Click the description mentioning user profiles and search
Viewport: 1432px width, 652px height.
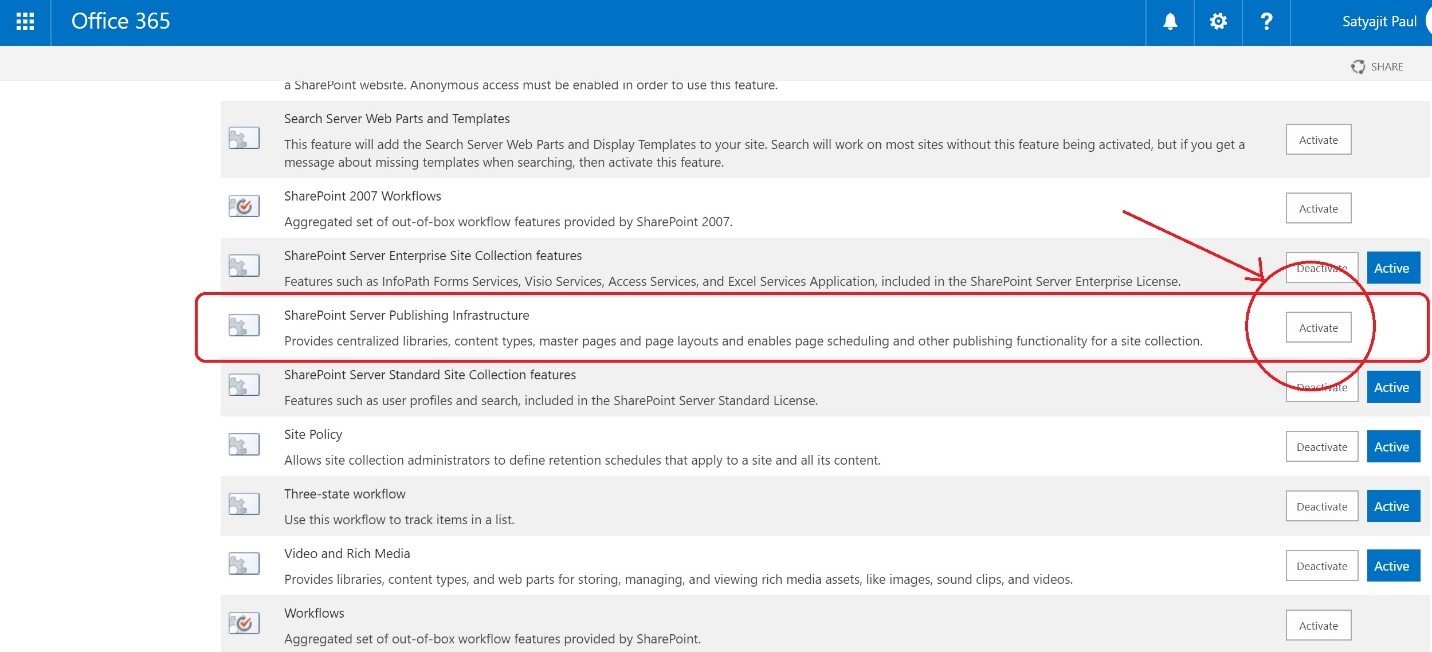pyautogui.click(x=551, y=401)
